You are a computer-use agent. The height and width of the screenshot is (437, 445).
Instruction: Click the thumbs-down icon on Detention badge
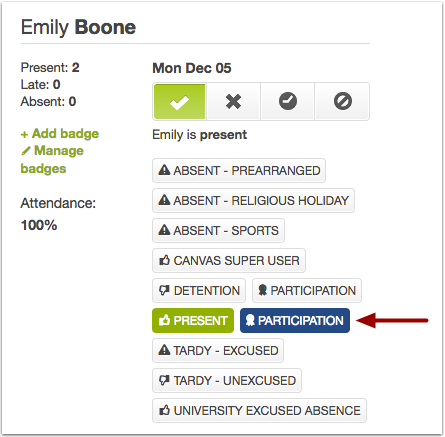point(164,290)
